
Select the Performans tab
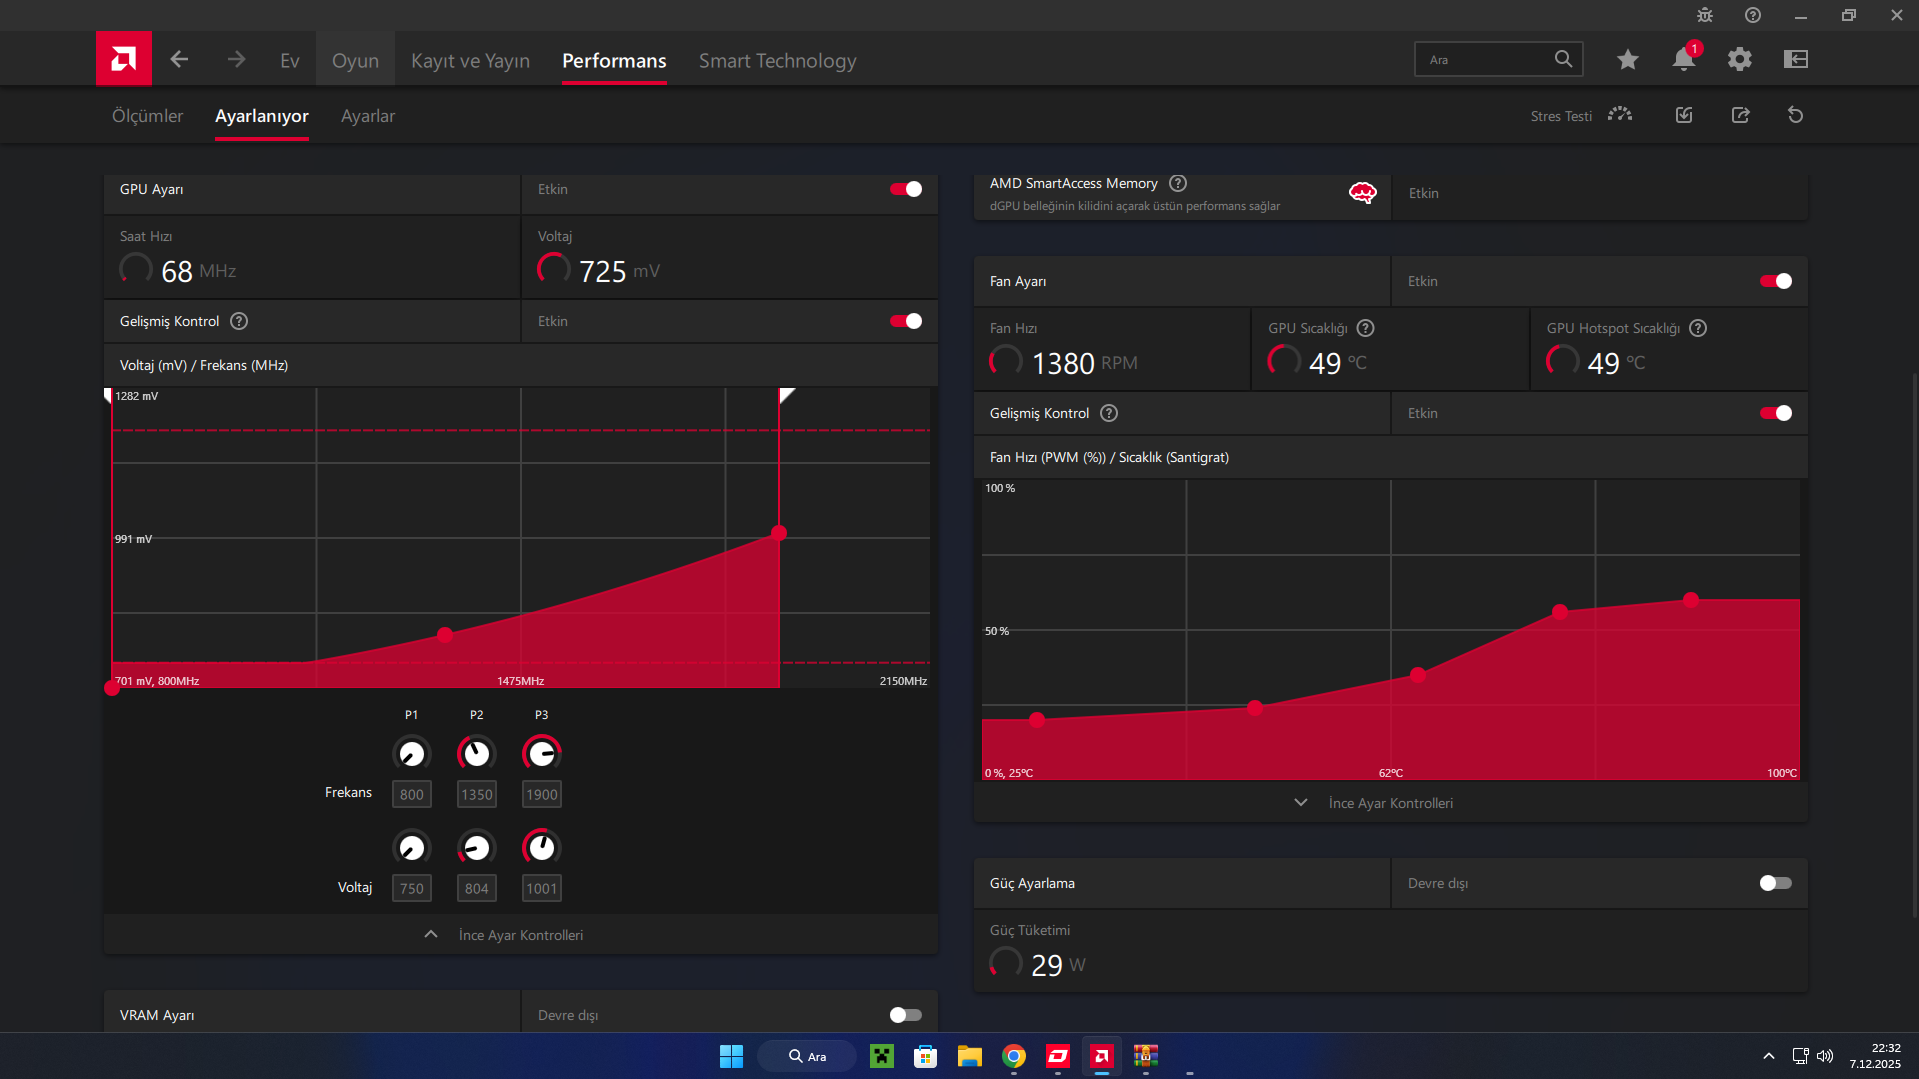pyautogui.click(x=614, y=61)
